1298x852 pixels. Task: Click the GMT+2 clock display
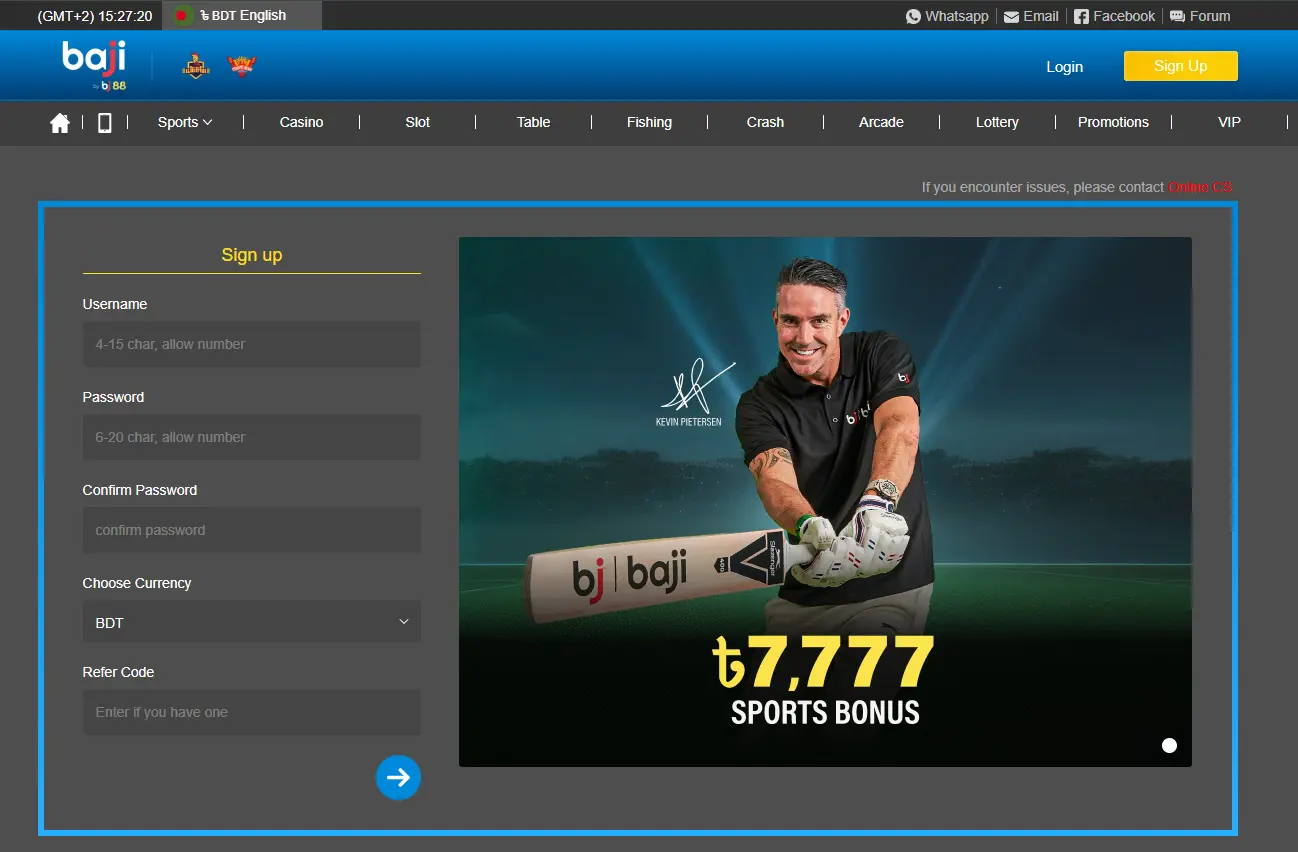pos(95,16)
